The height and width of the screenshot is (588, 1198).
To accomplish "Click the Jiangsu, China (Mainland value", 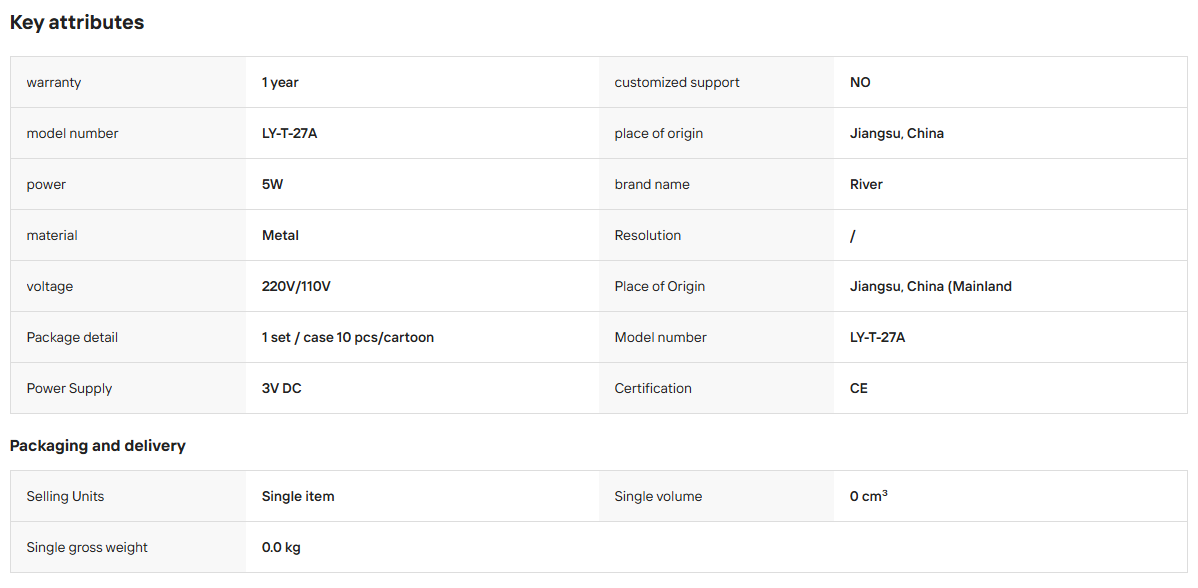I will coord(931,287).
